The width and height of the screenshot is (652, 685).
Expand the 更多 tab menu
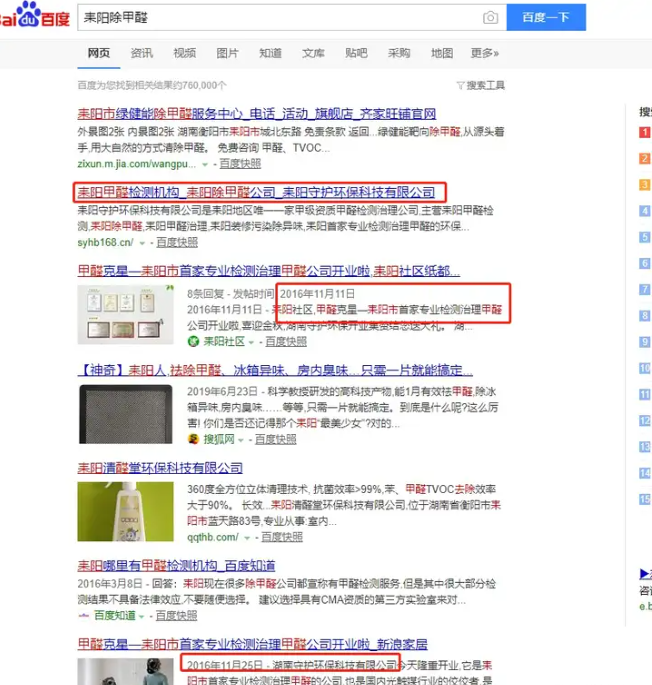tap(484, 53)
